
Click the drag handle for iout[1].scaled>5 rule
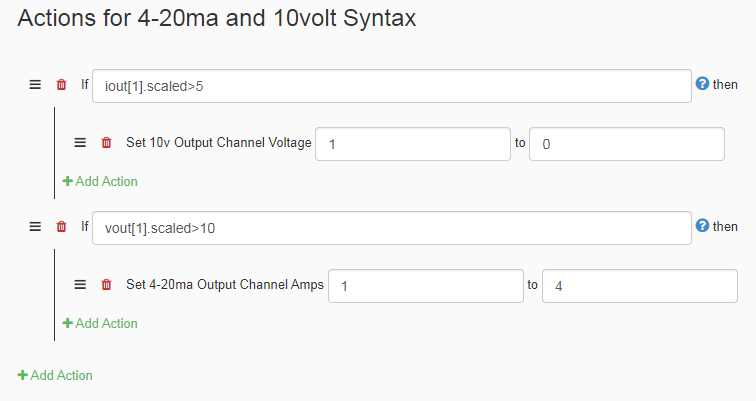coord(35,84)
